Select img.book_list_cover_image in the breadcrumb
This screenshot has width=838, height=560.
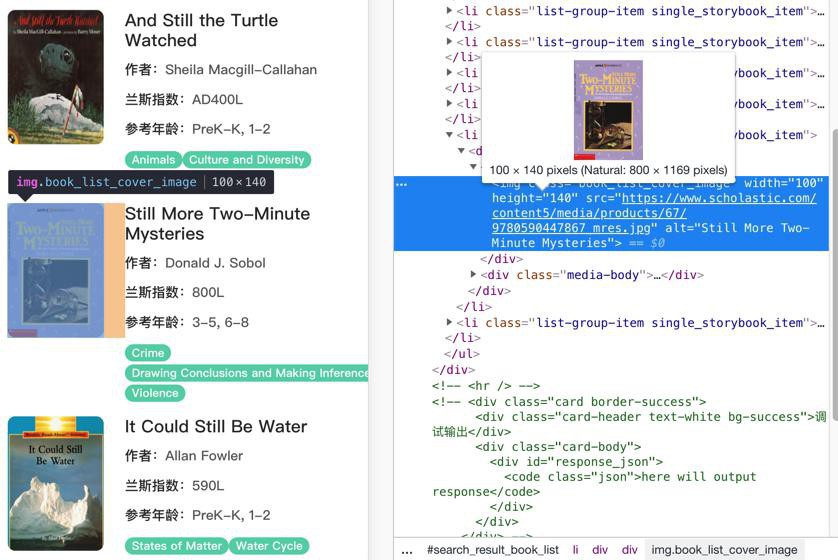[724, 550]
